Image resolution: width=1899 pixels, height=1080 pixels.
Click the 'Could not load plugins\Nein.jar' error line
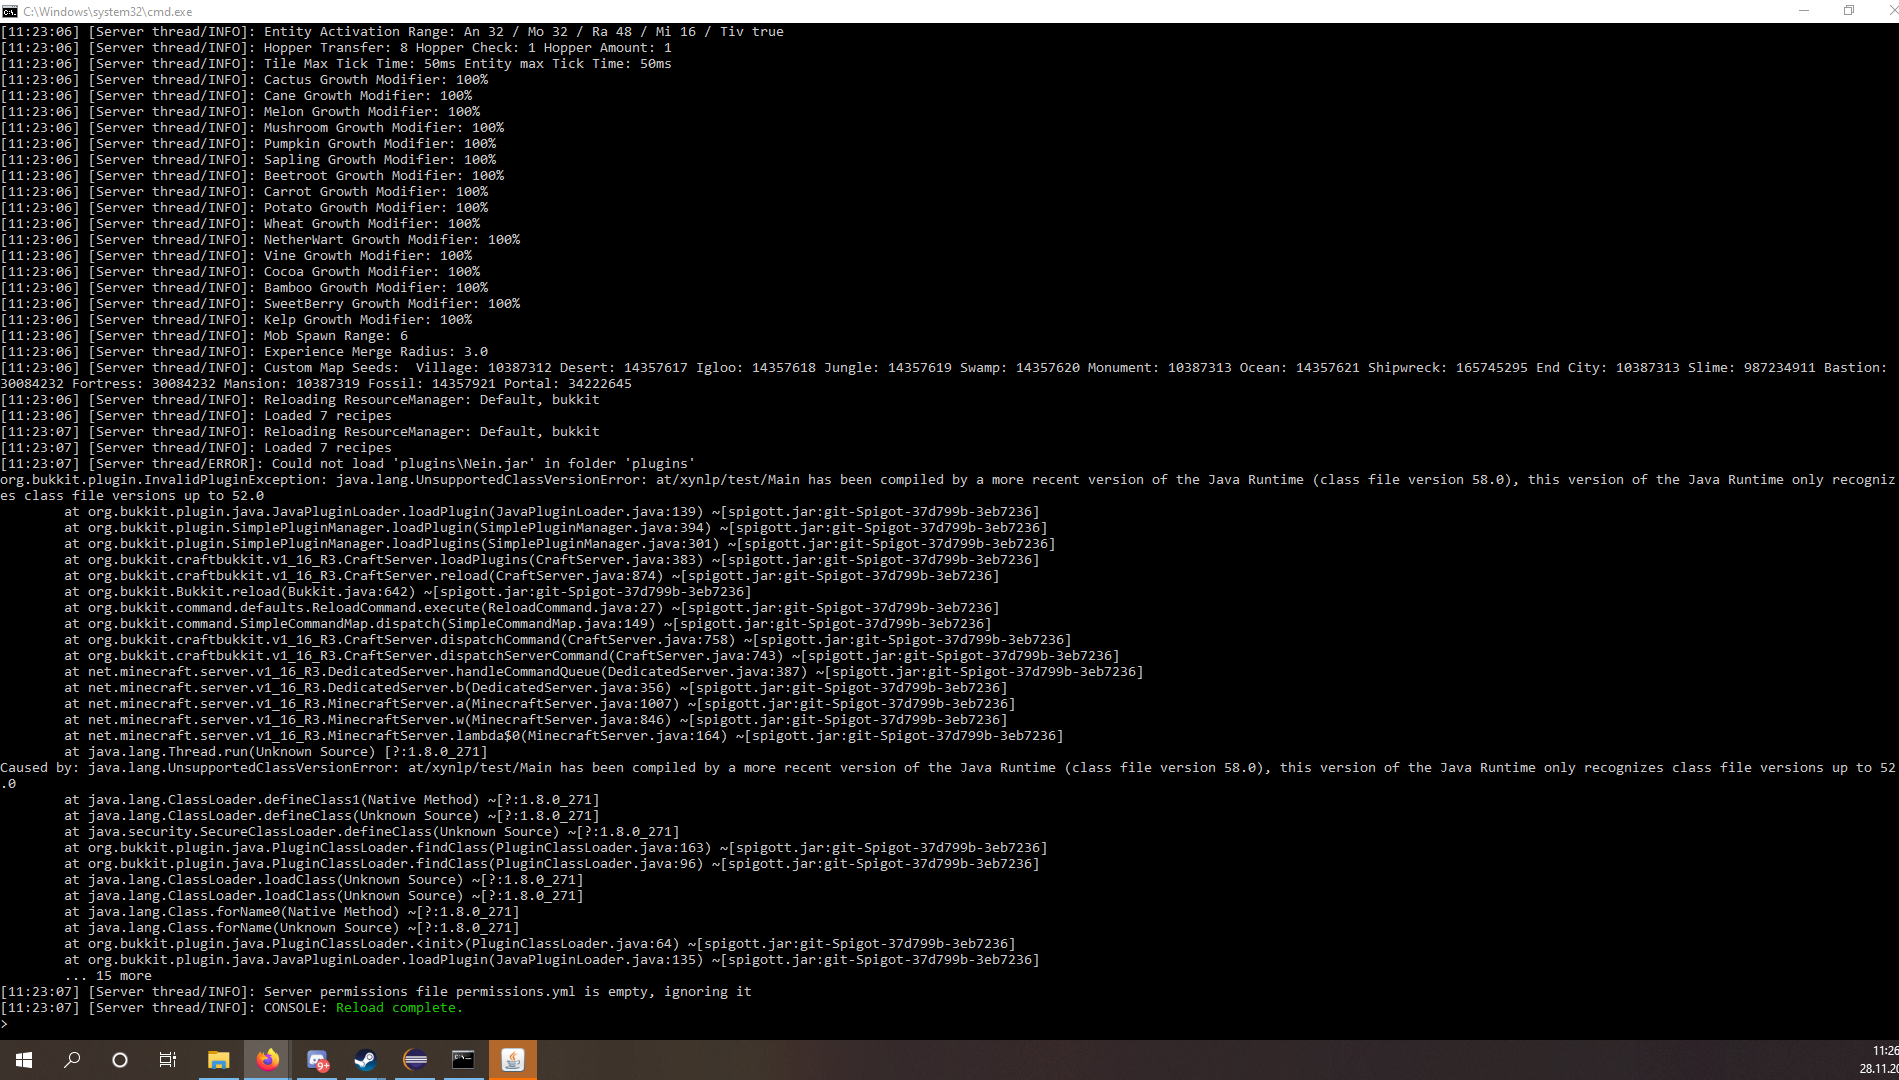347,464
